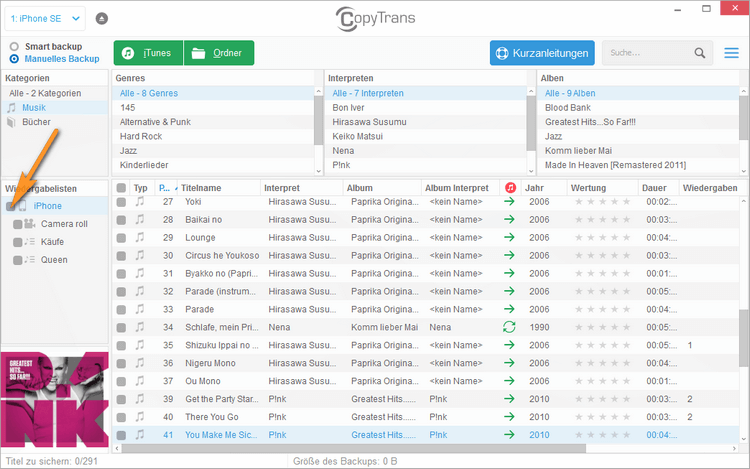The width and height of the screenshot is (750, 469).
Task: Select album Komm lieber Mai
Action: click(x=640, y=151)
